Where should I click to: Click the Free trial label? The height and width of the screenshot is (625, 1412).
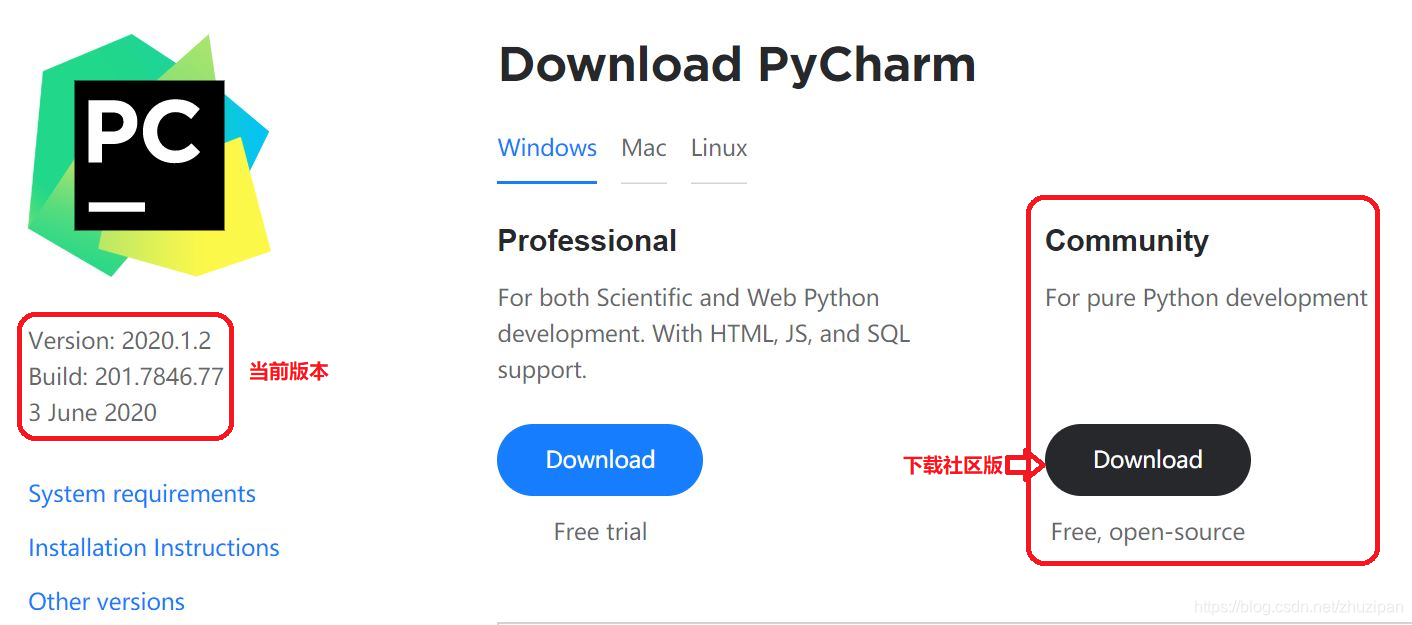600,532
